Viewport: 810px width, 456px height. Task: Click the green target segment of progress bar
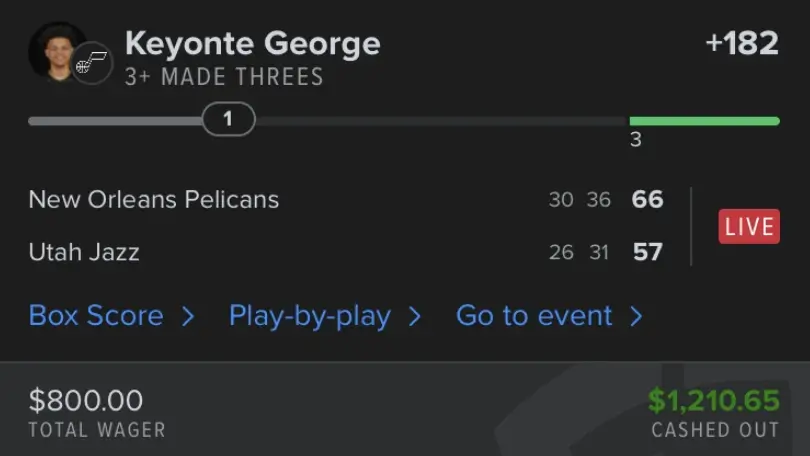[704, 121]
